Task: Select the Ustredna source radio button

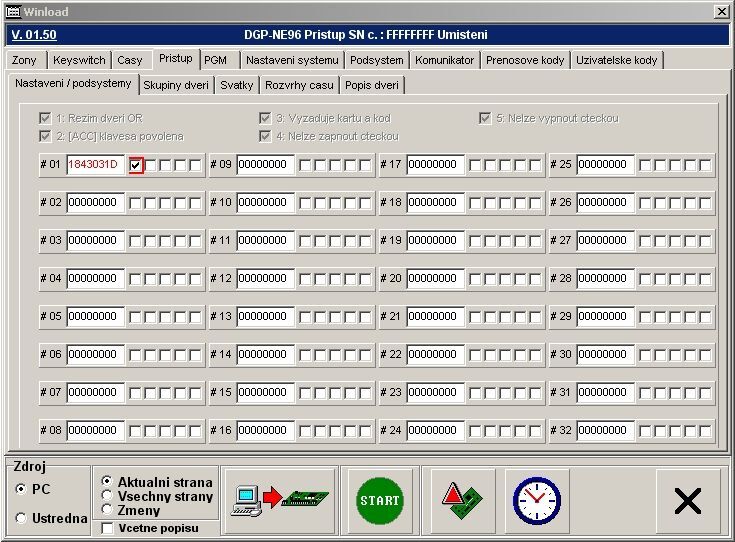Action: tap(22, 517)
